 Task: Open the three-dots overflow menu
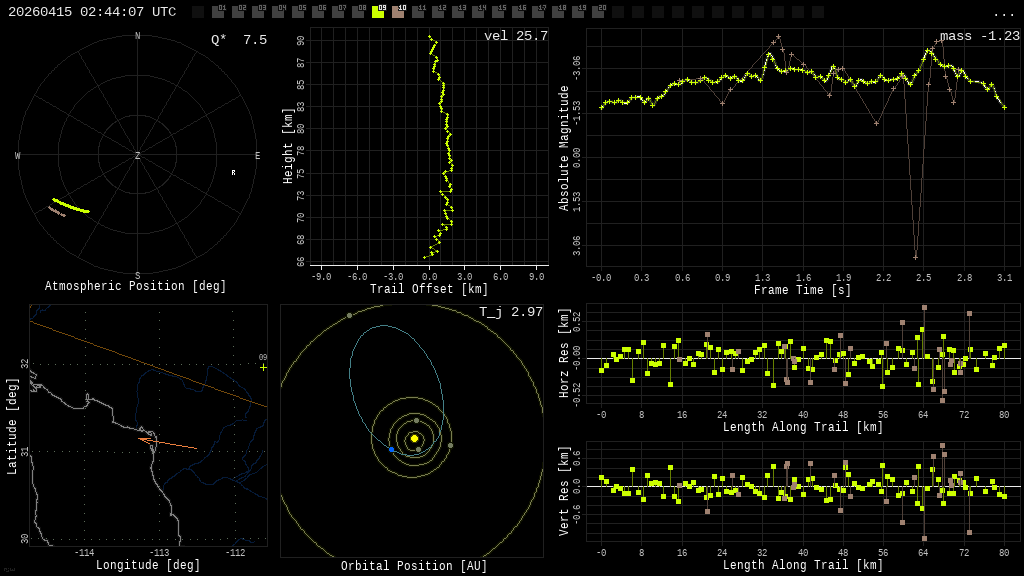pos(1003,13)
